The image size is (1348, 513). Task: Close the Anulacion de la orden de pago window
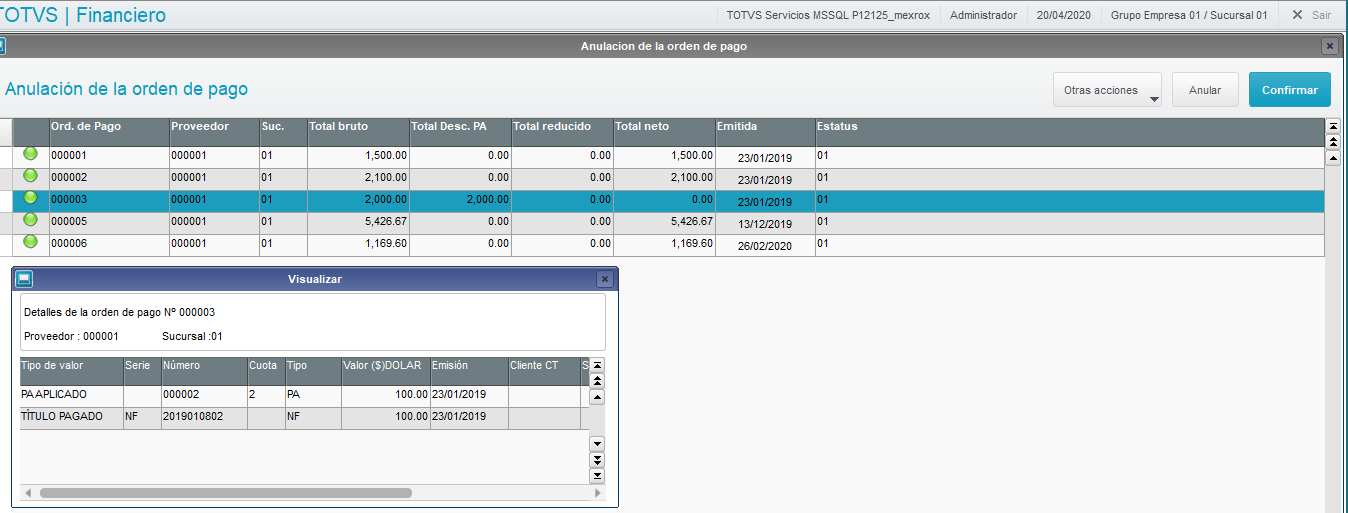(x=1329, y=46)
